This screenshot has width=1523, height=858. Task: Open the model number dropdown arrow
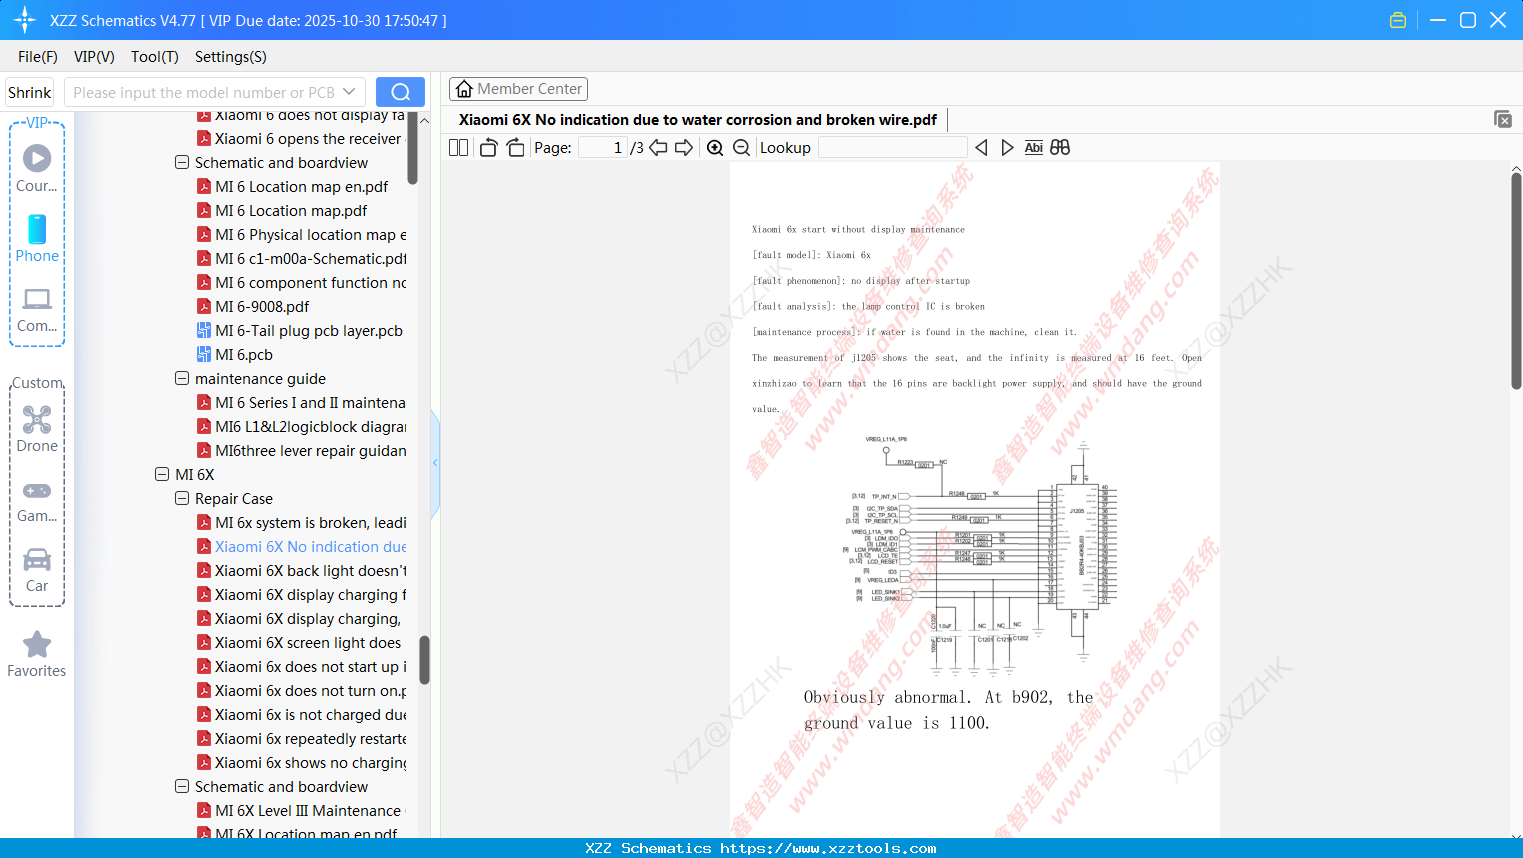coord(349,92)
